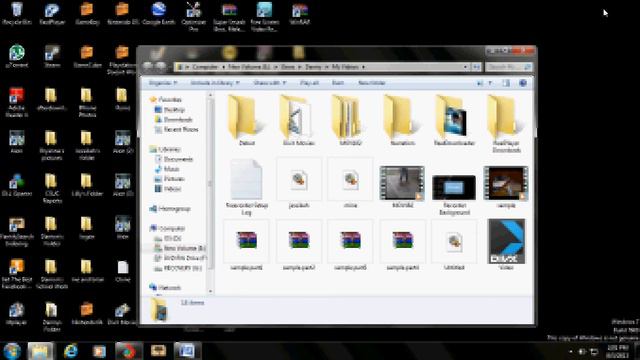Viewport: 640px width, 360px height.
Task: Select the sample.part2 archive file
Action: 299,245
